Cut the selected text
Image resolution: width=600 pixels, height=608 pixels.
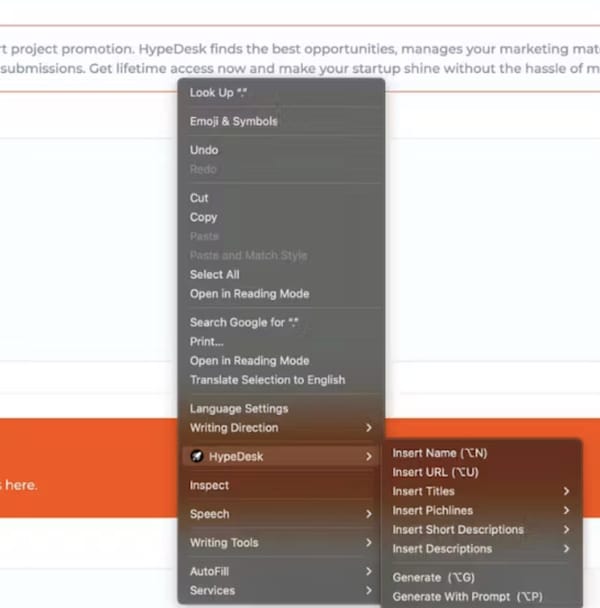tap(199, 198)
